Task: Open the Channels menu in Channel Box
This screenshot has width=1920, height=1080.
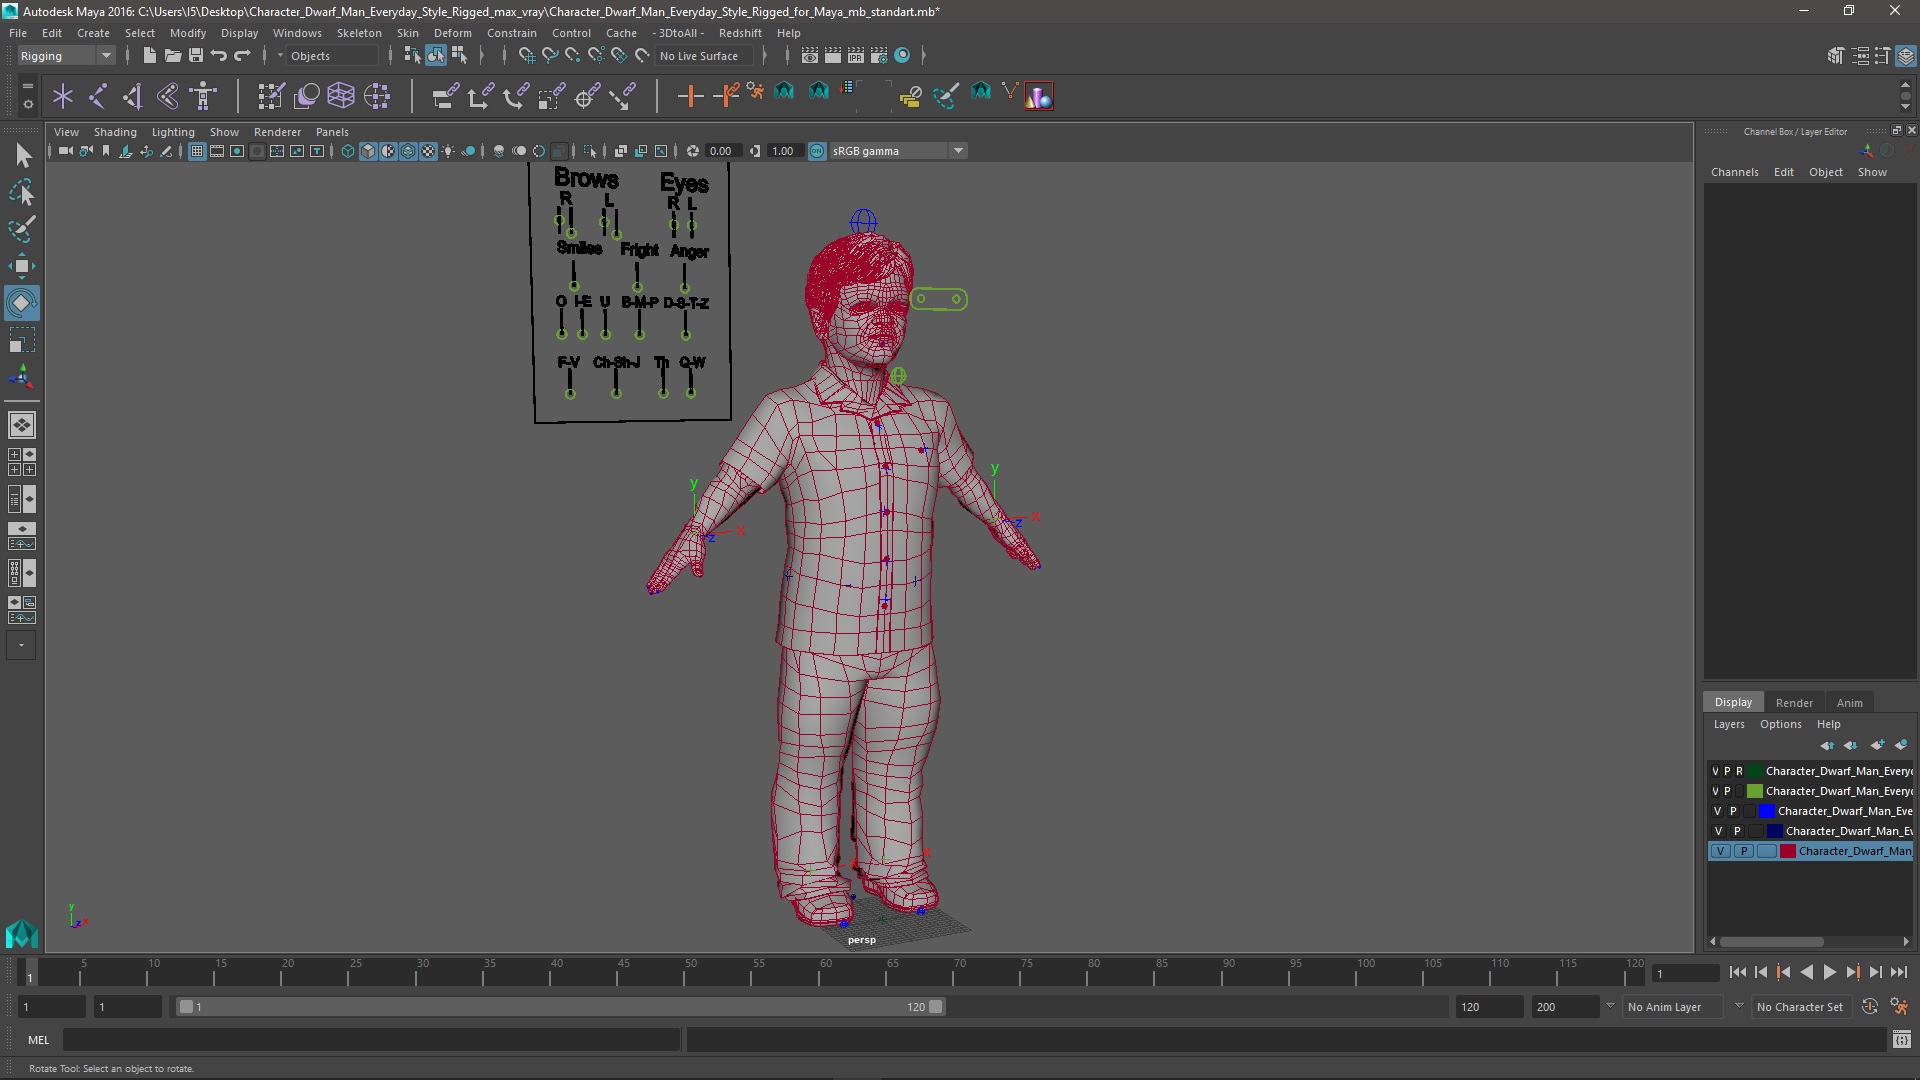Action: (x=1734, y=172)
